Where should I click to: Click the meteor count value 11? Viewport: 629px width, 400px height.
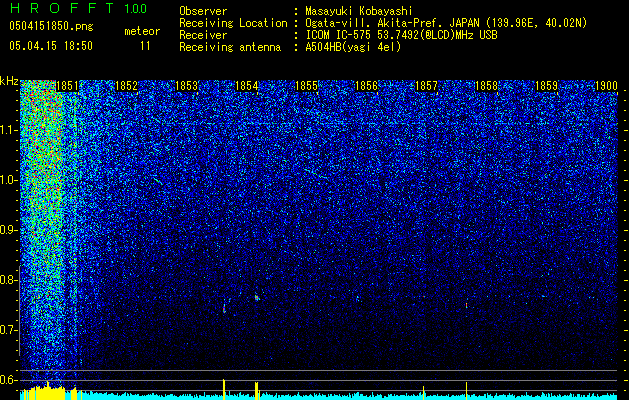145,46
